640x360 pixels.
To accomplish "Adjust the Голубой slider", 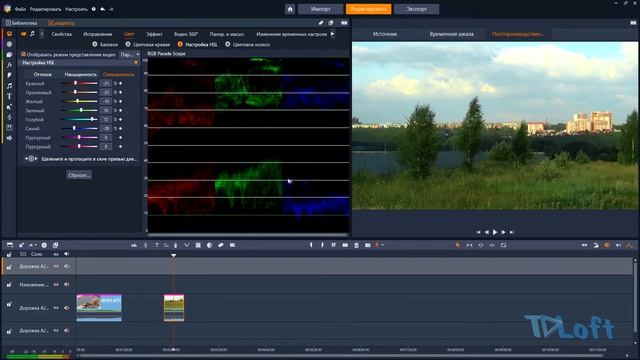I will tap(80, 119).
